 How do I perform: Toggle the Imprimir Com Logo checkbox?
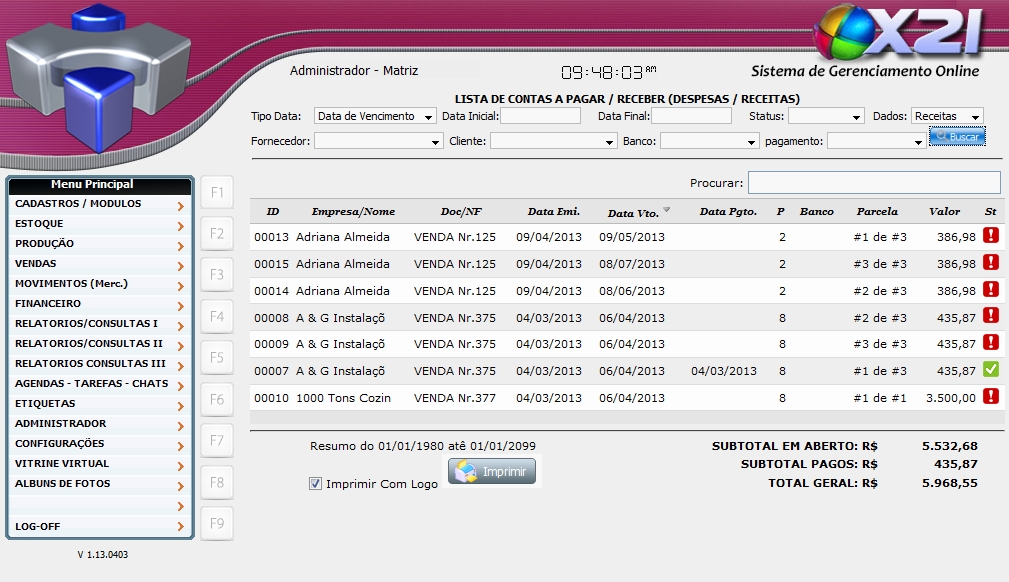pos(316,484)
